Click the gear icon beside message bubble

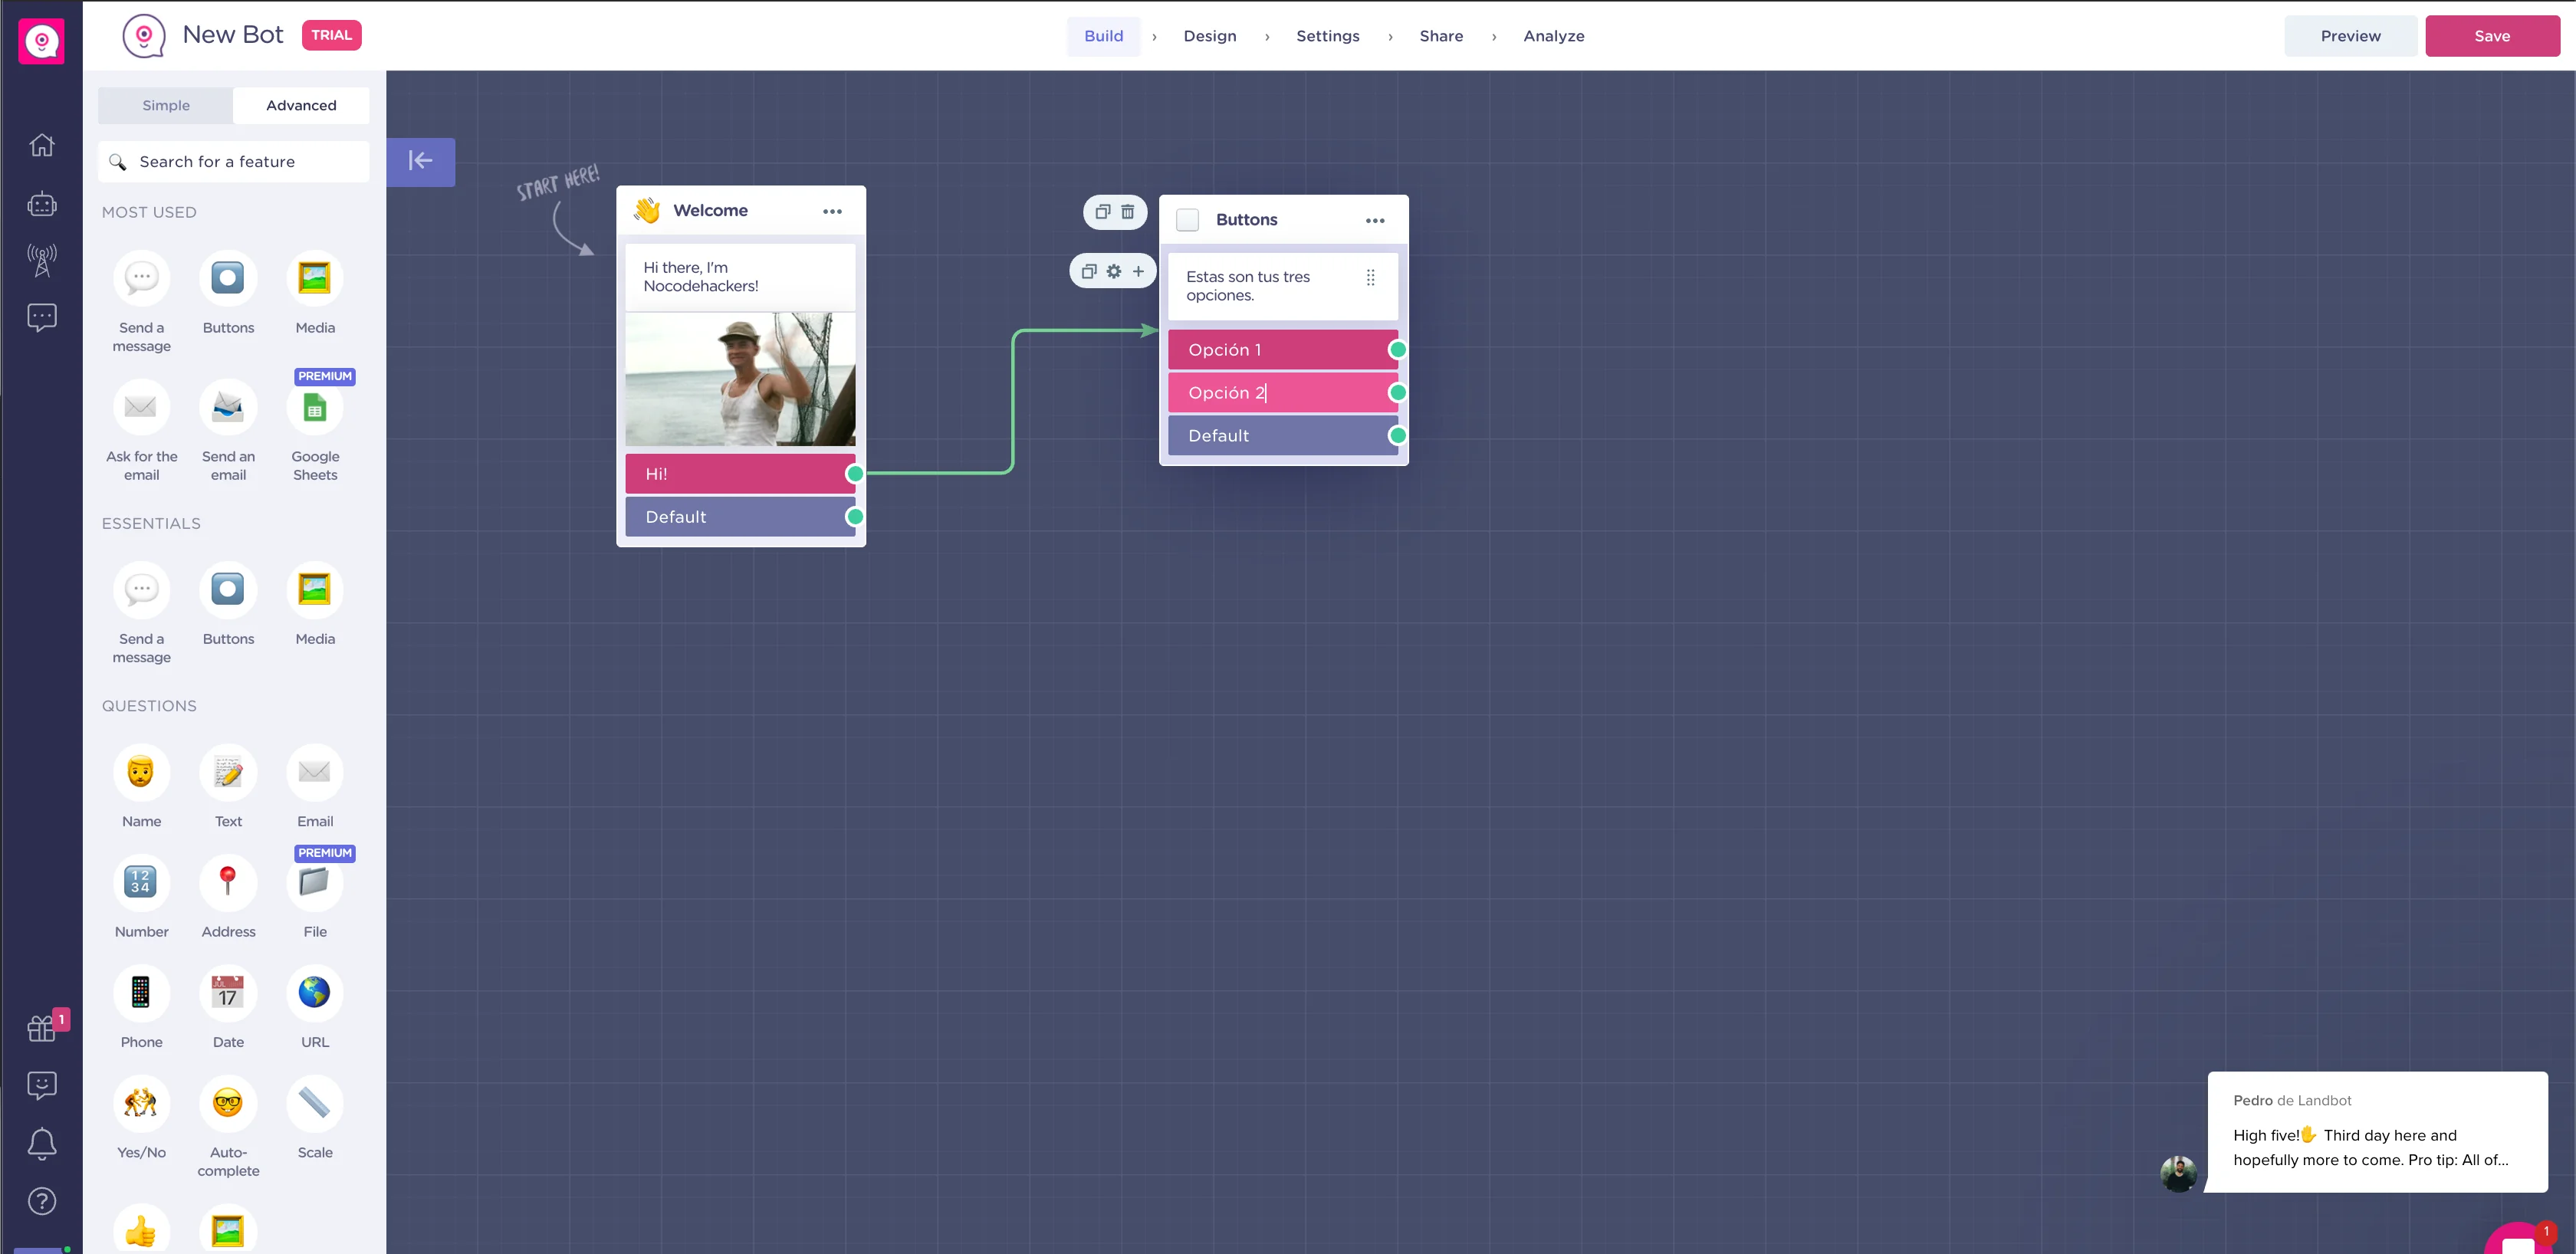point(1113,271)
